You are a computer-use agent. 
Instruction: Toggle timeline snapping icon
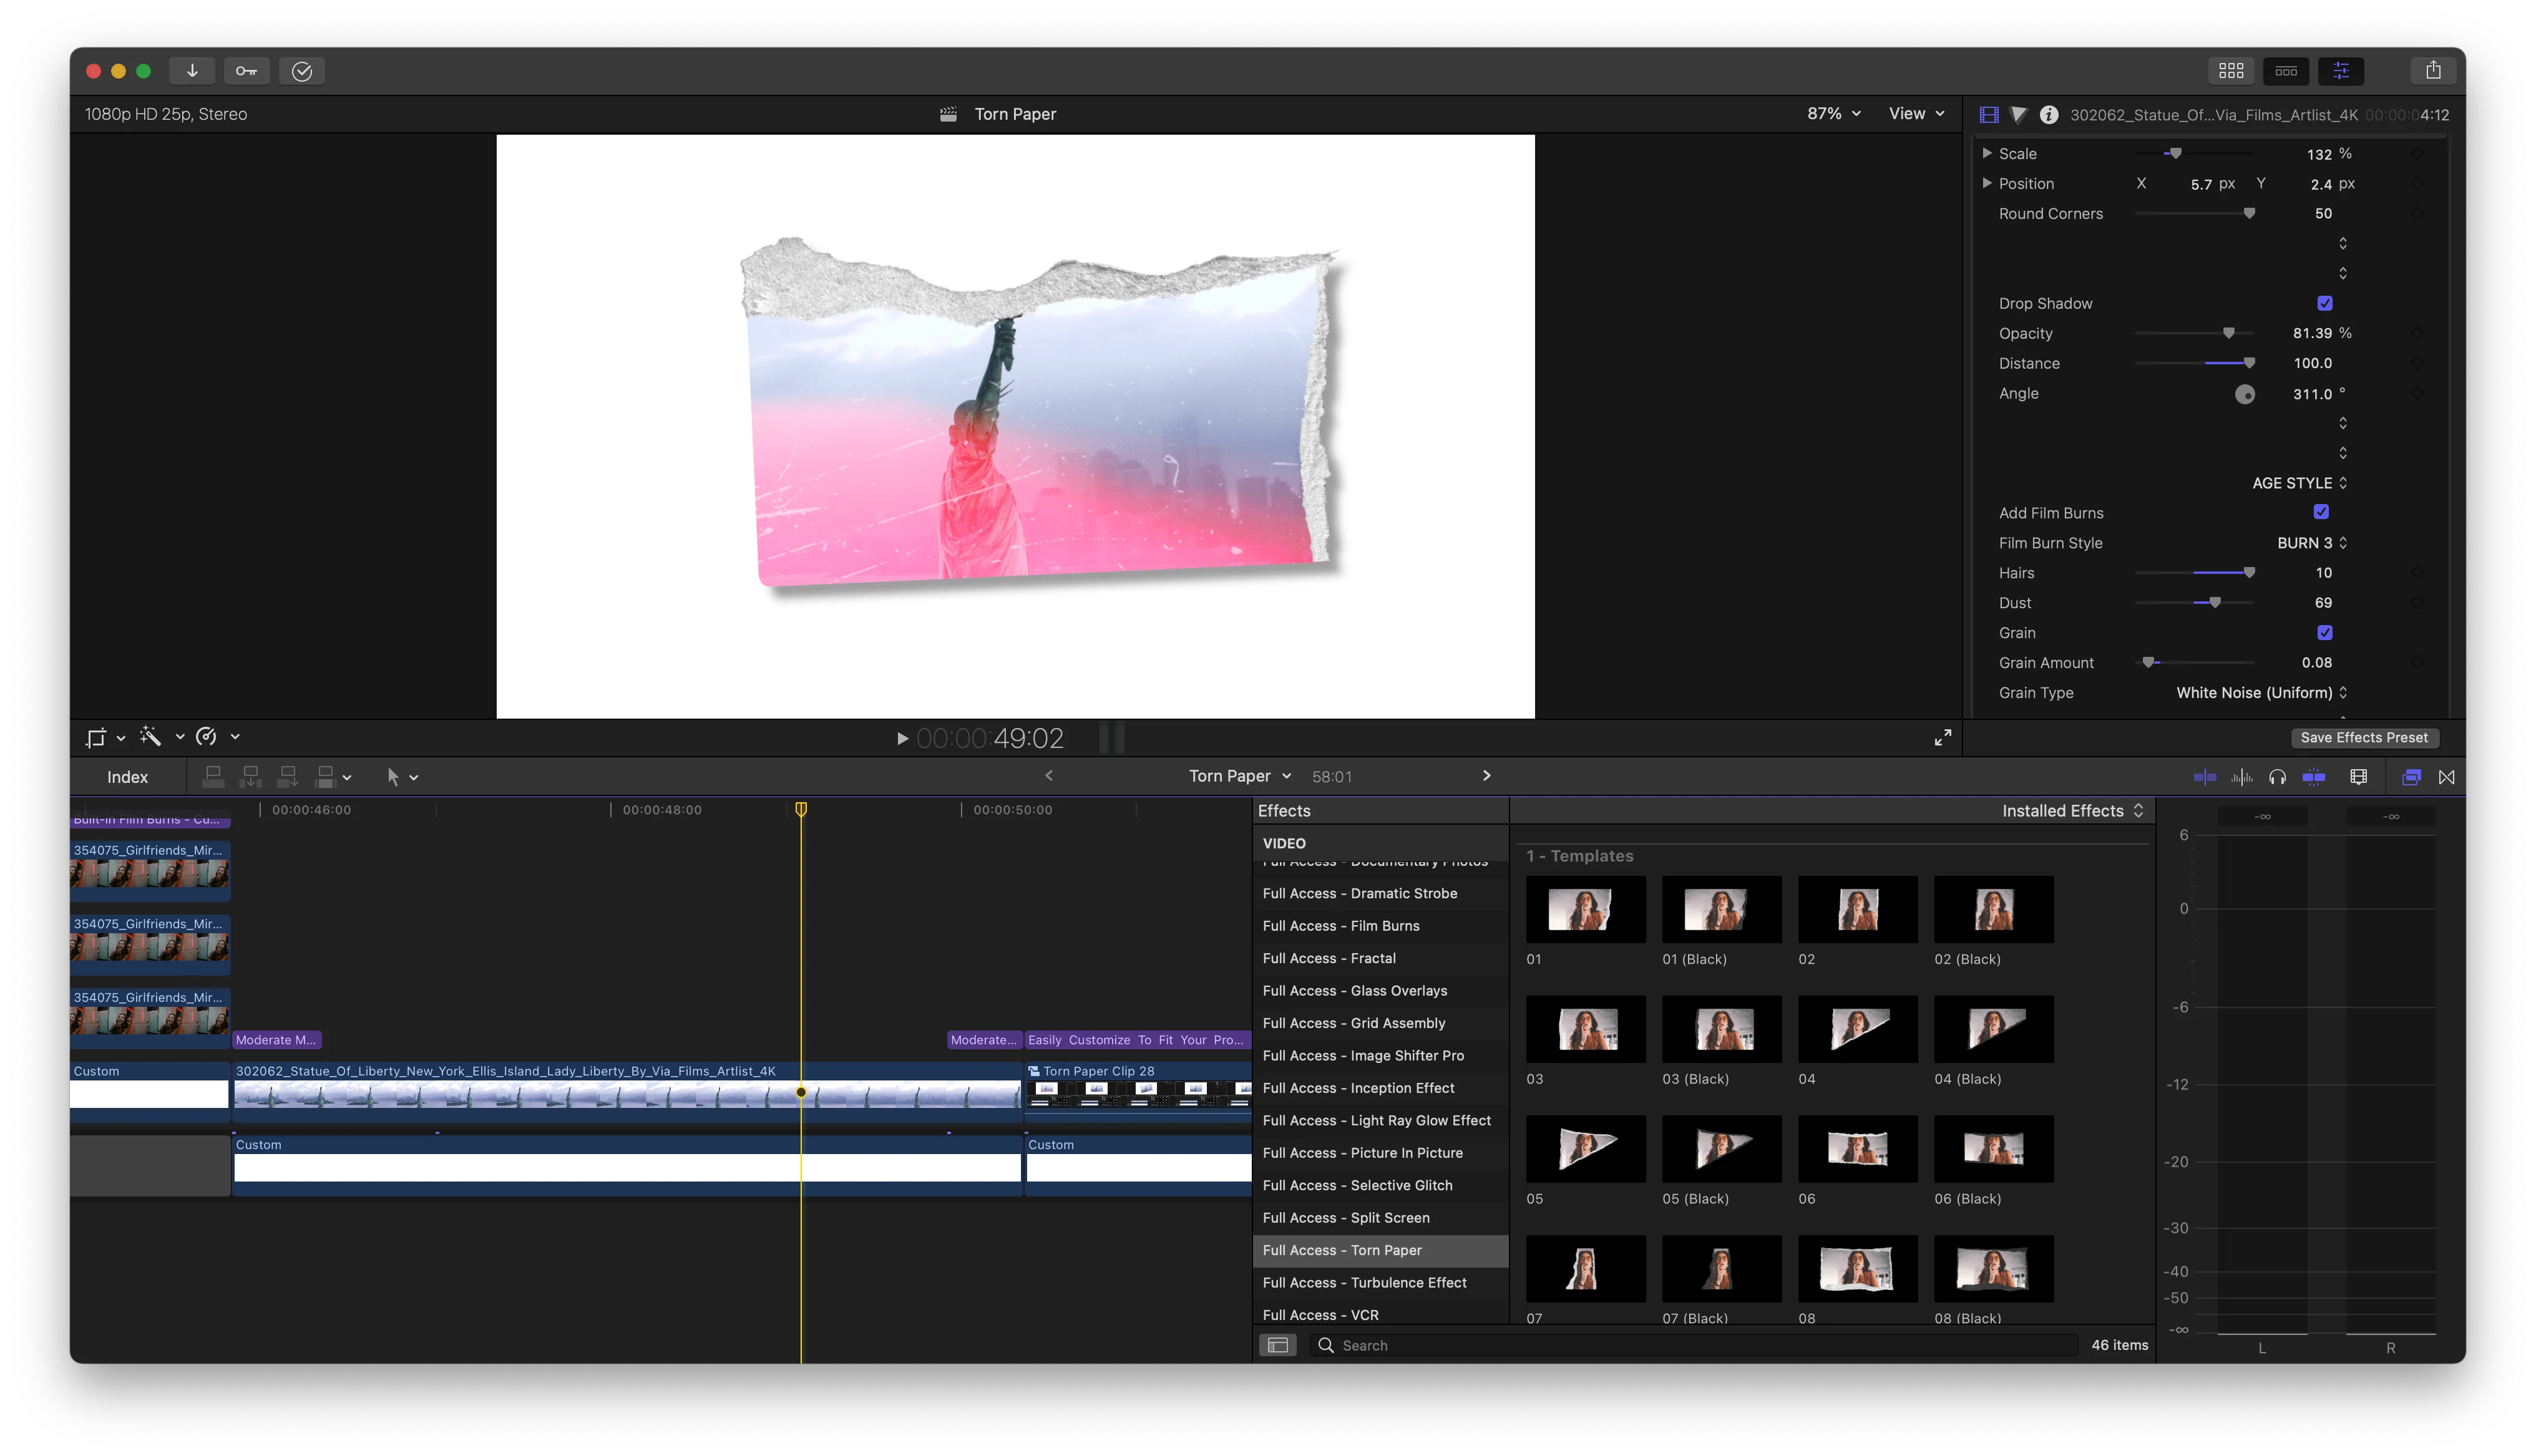2313,777
